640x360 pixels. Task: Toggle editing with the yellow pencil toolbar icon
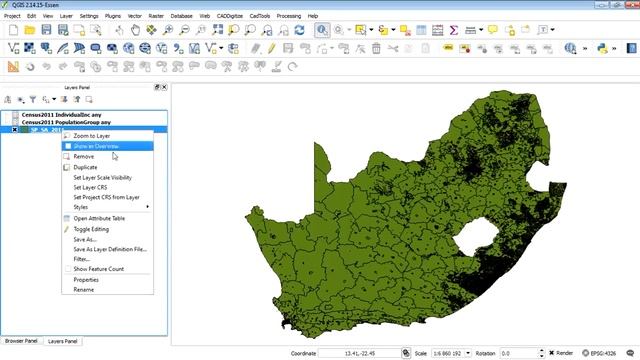tap(271, 48)
